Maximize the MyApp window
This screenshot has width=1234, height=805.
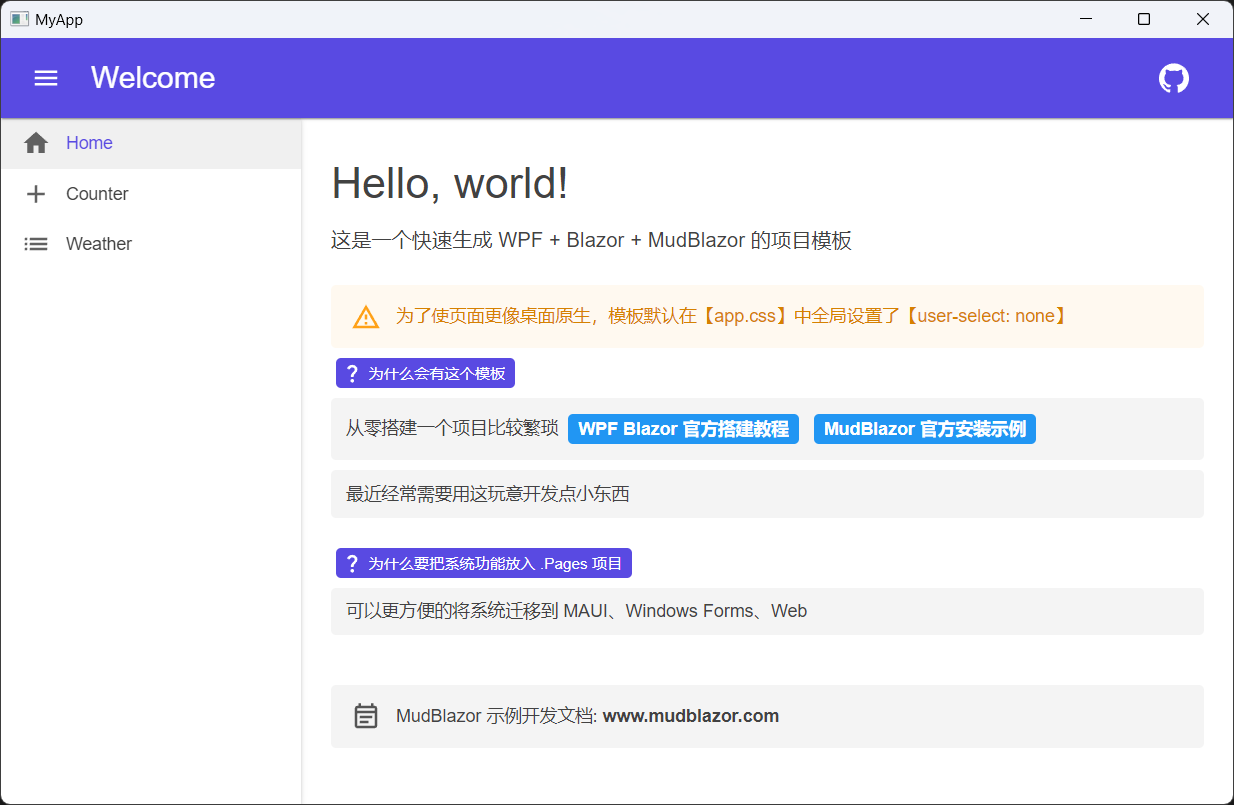pos(1144,19)
